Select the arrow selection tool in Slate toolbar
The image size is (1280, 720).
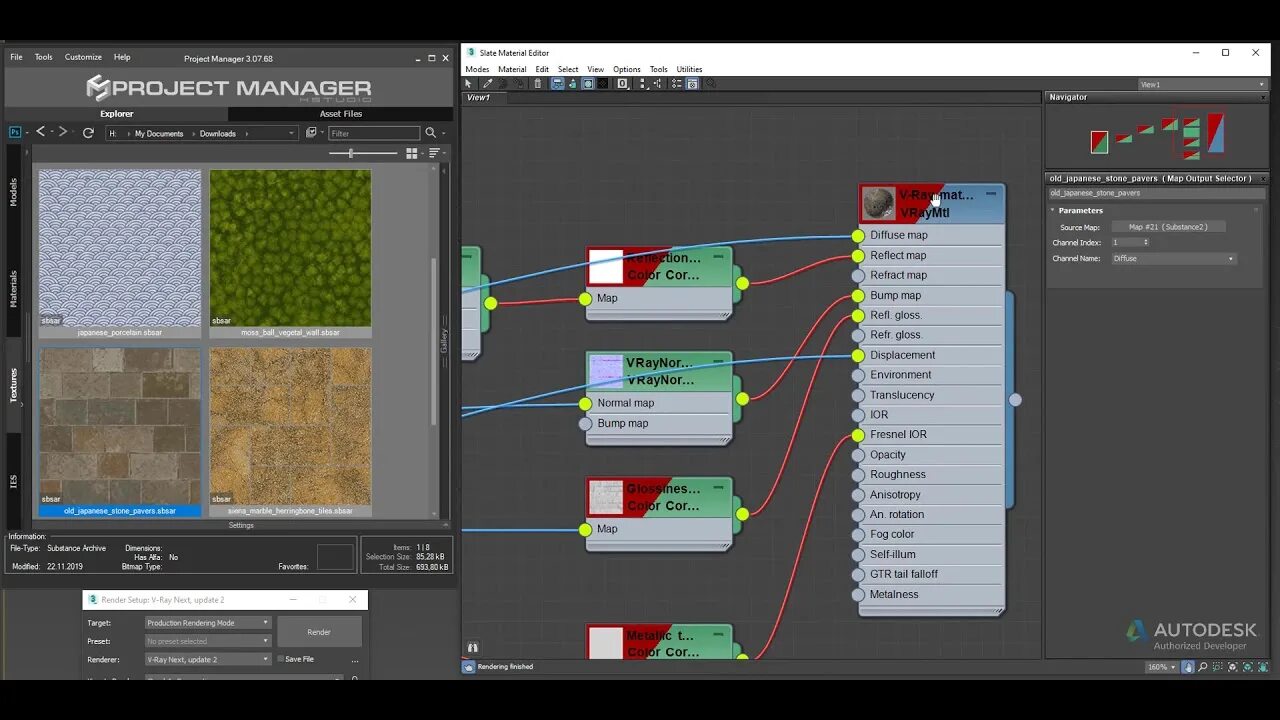tap(468, 84)
